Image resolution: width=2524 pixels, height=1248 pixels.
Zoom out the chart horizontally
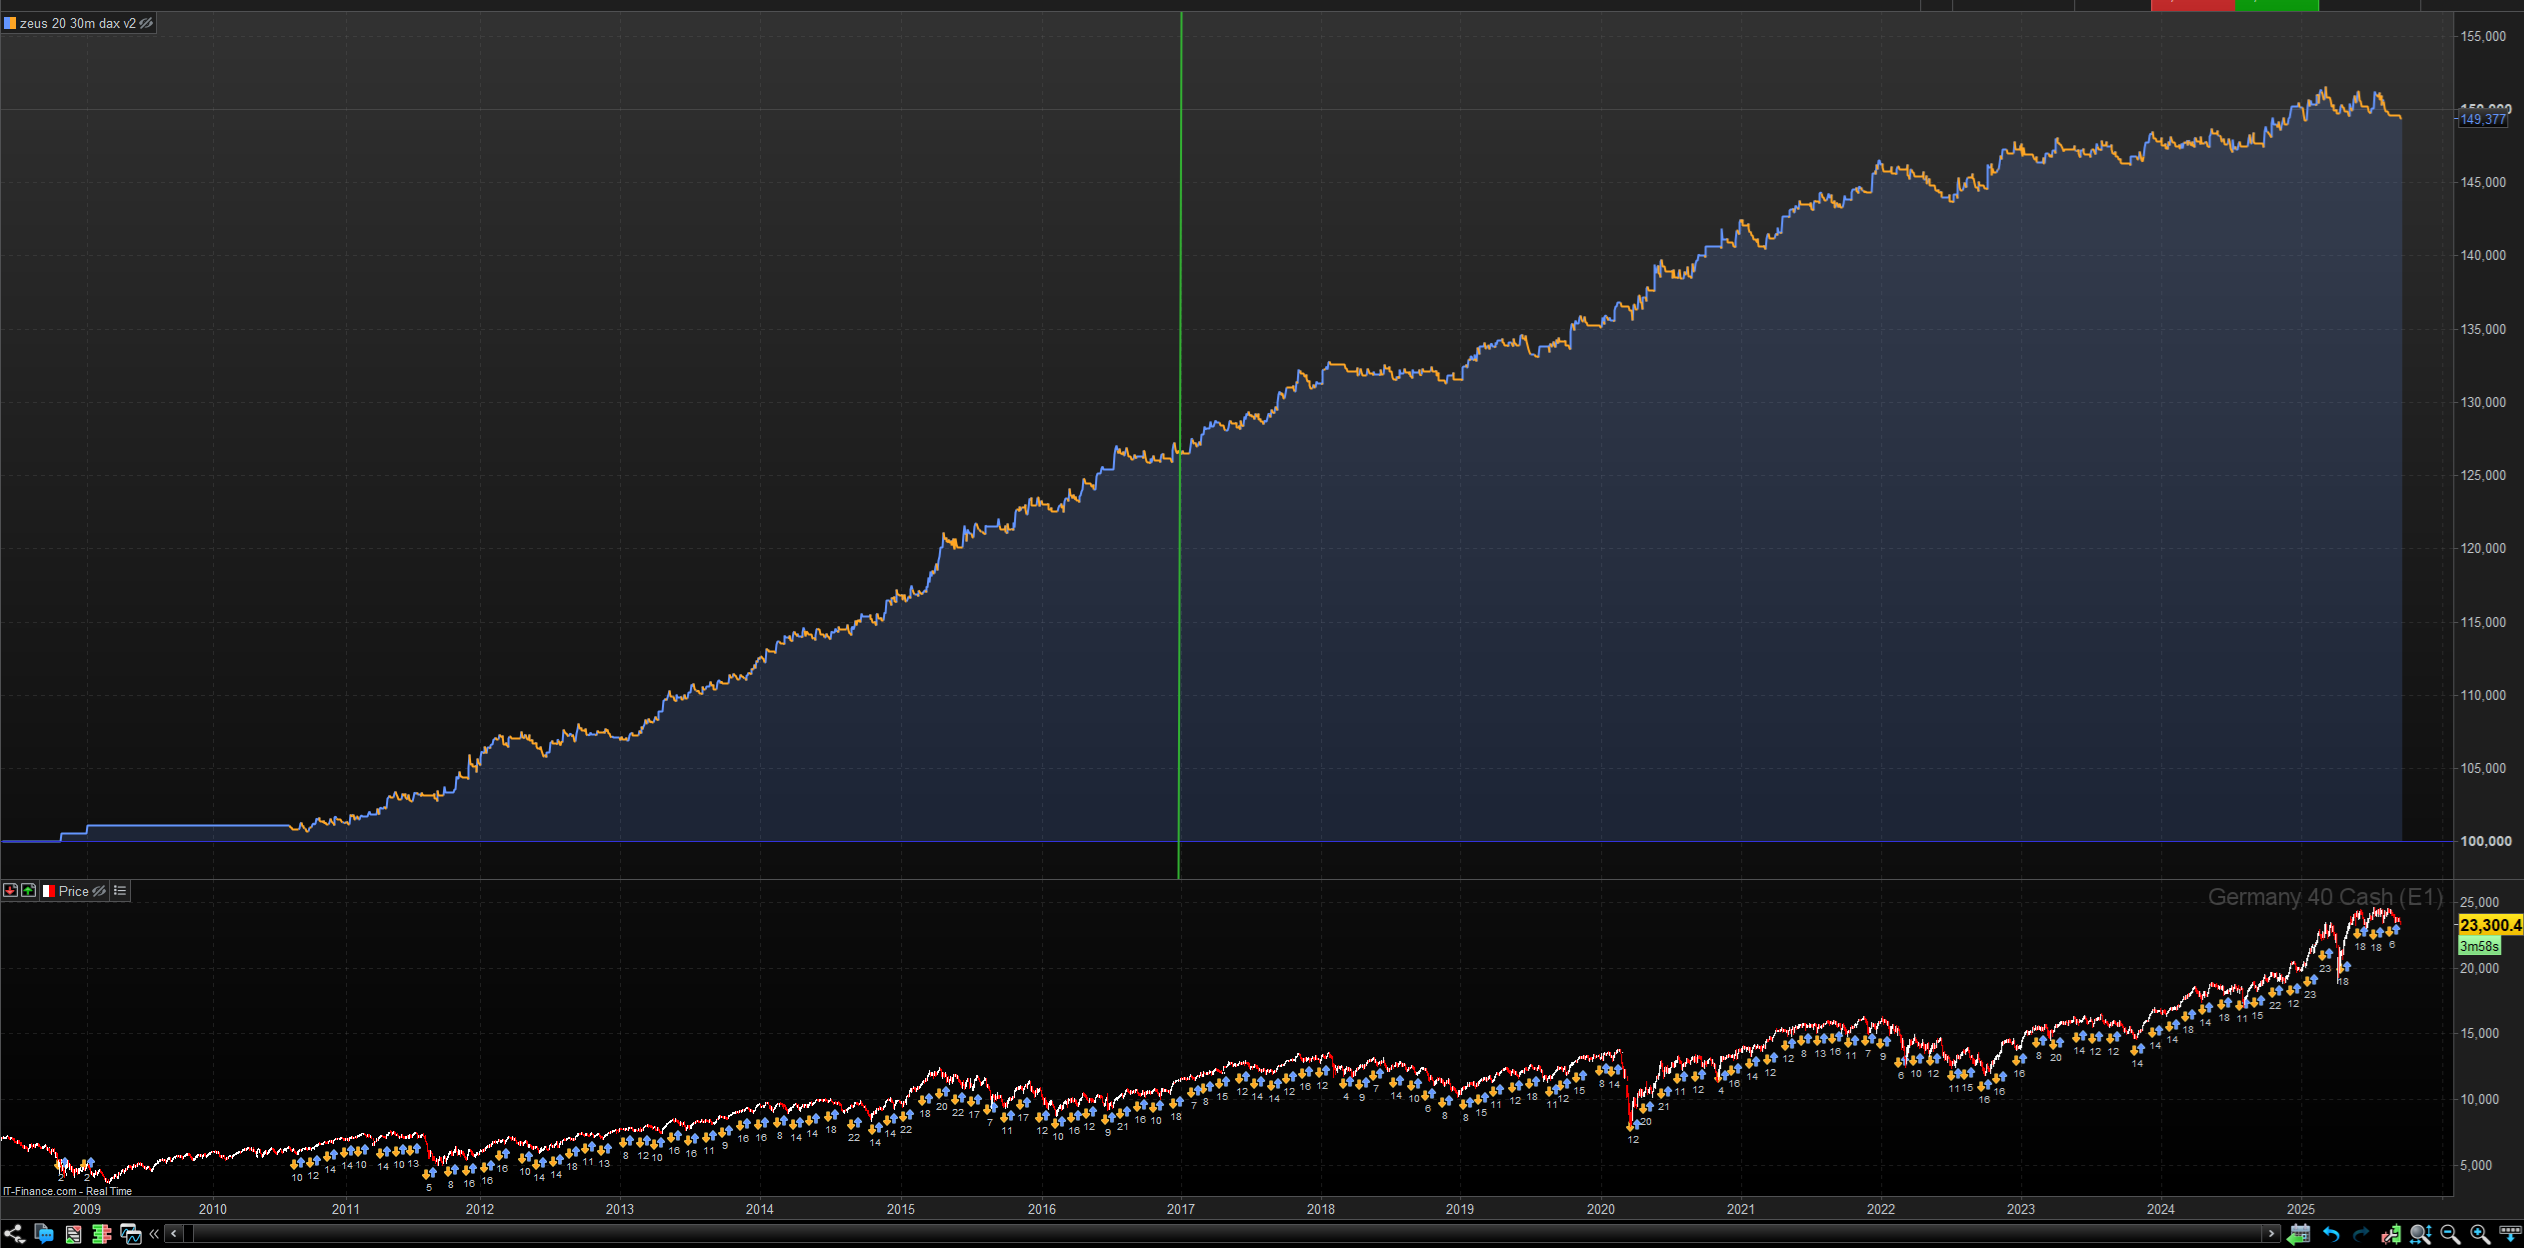pos(2450,1234)
